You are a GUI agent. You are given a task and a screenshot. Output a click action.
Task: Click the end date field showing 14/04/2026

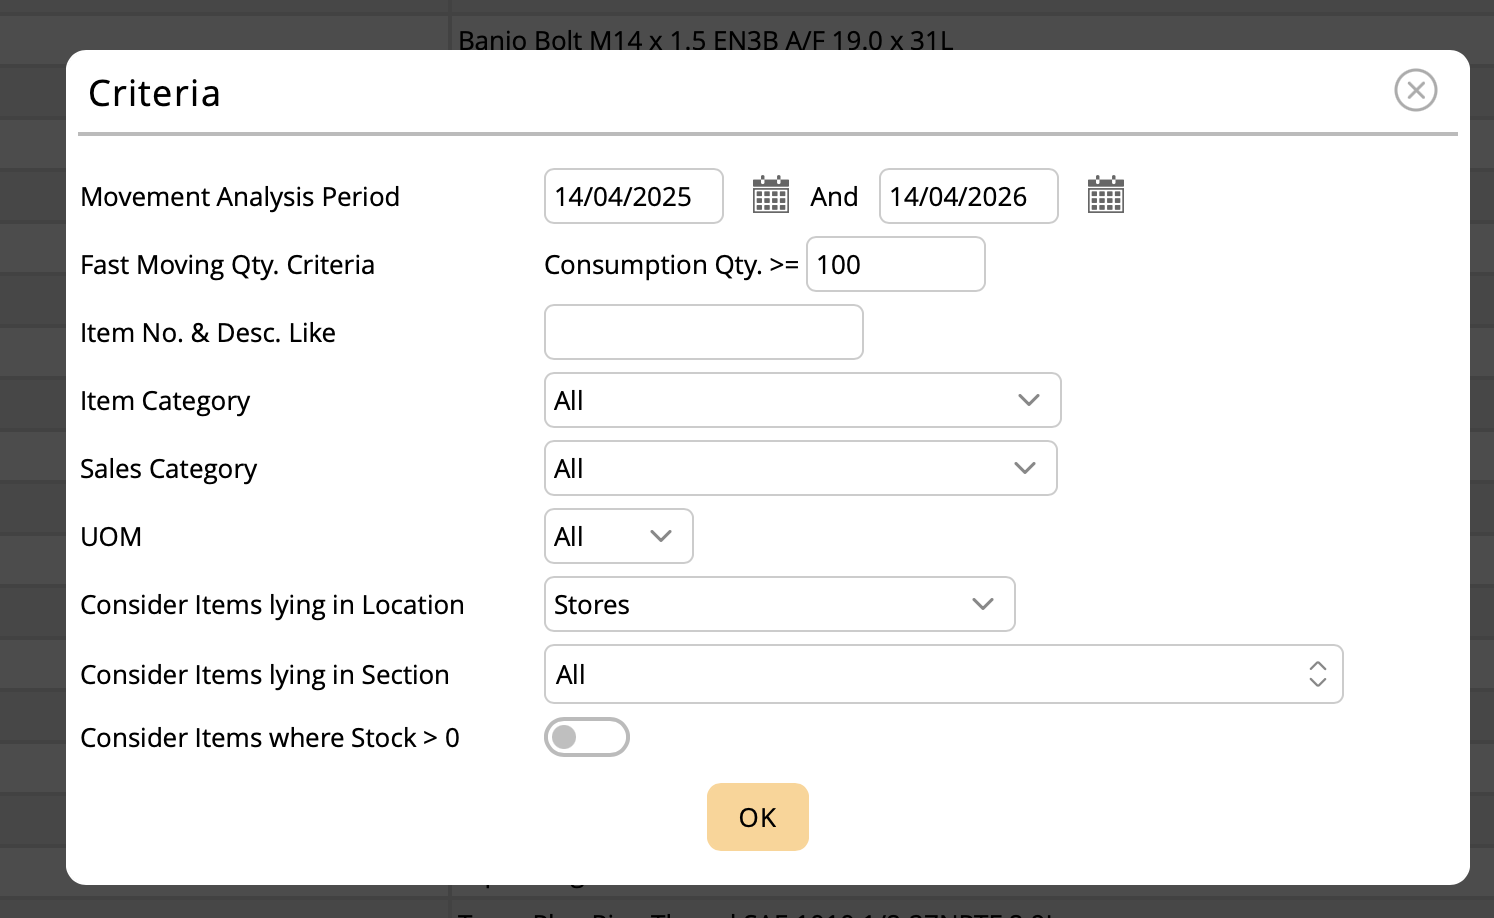pos(968,196)
